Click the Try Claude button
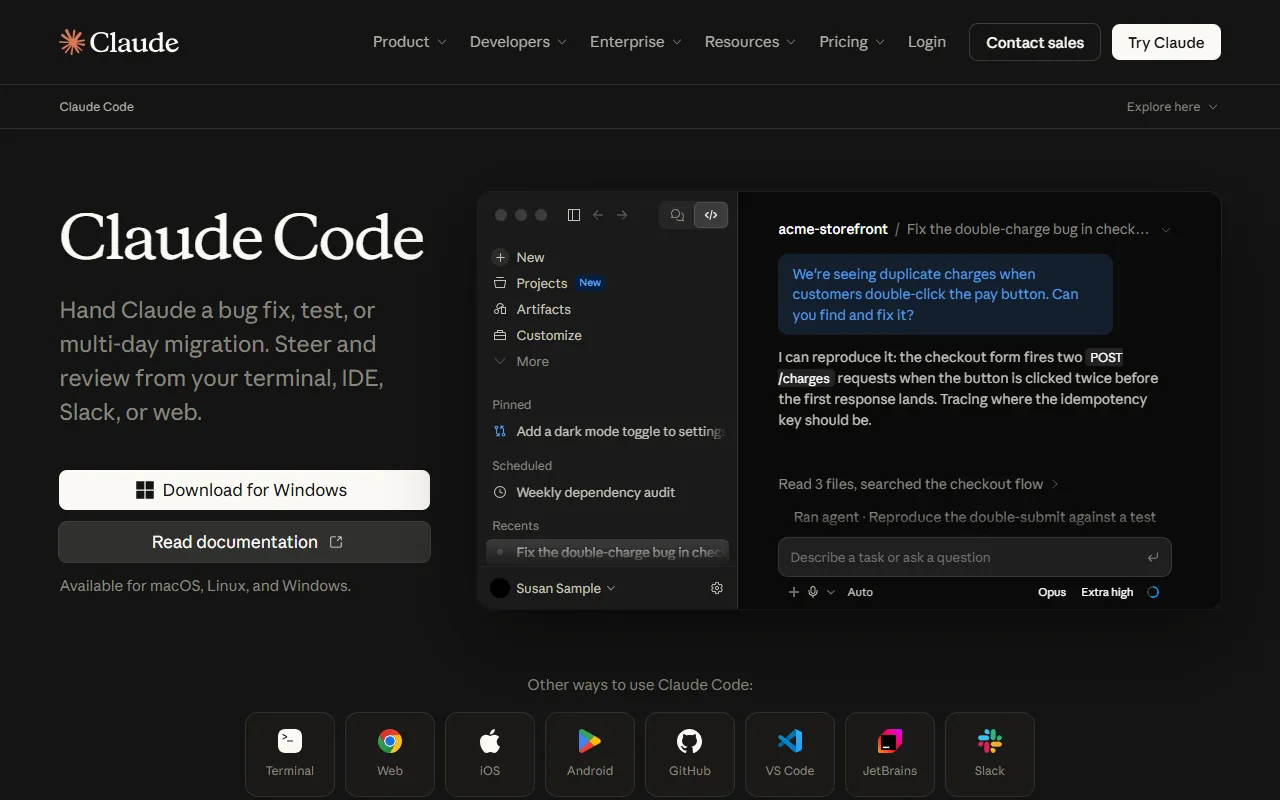1280x800 pixels. pos(1166,42)
